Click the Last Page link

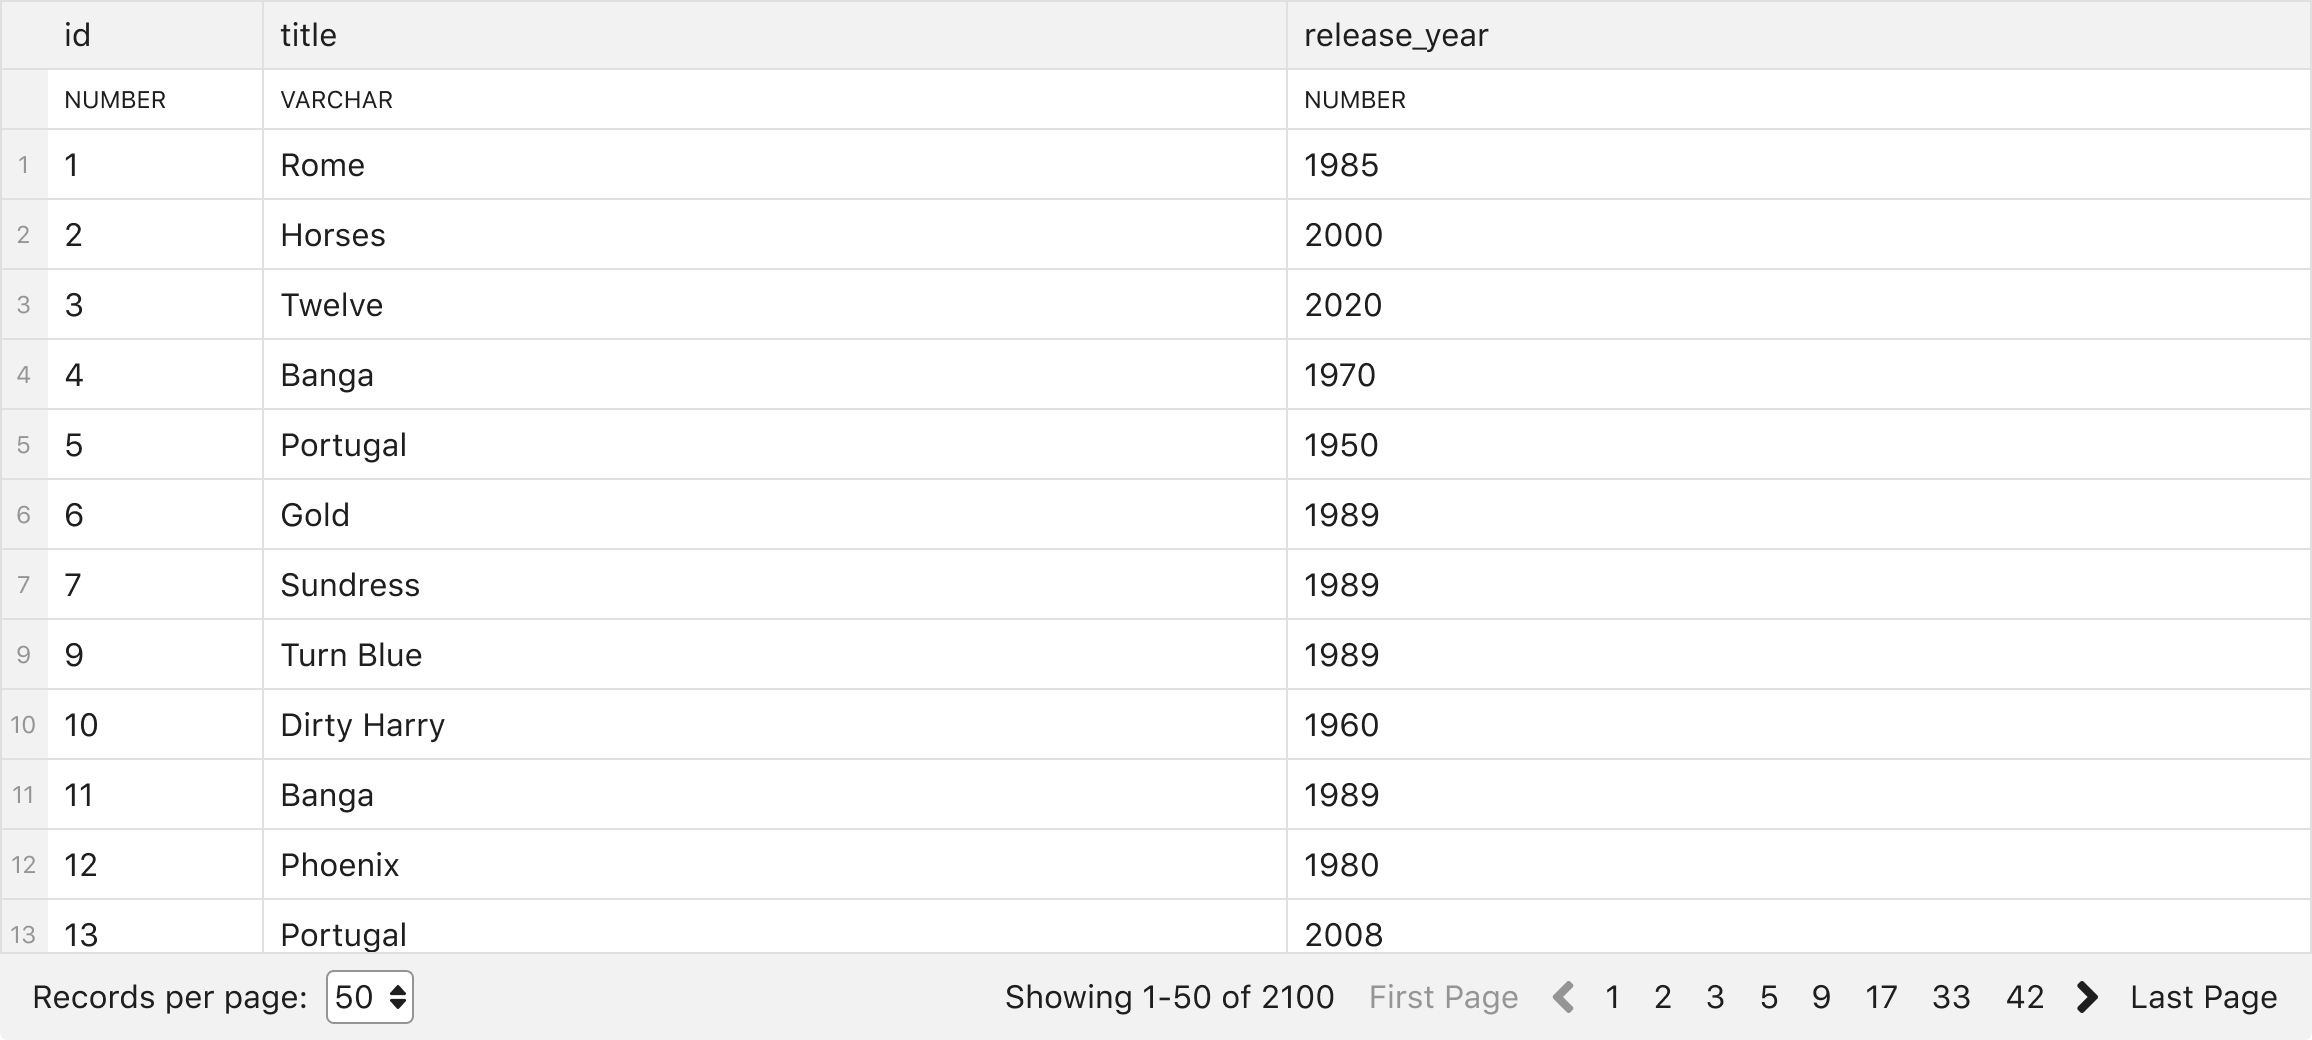click(x=2204, y=997)
